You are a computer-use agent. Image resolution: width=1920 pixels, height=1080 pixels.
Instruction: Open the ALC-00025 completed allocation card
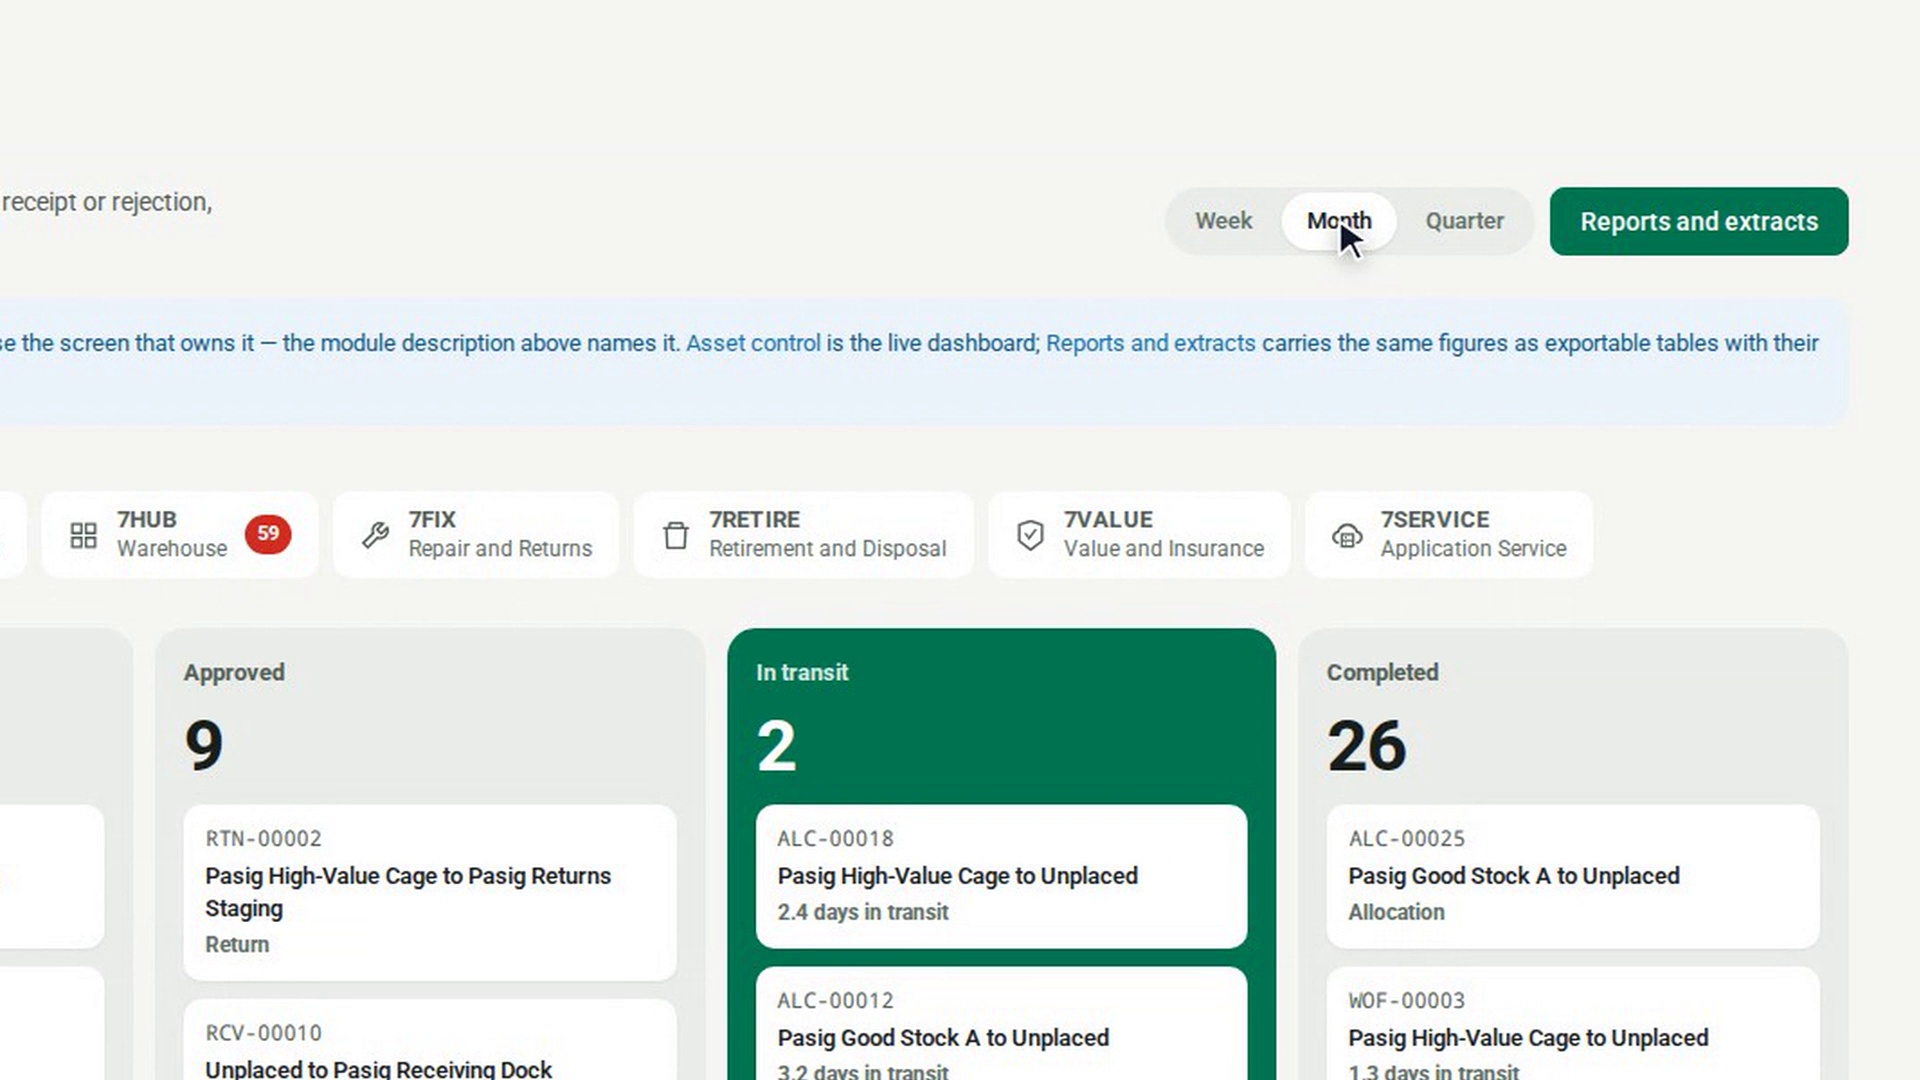click(1573, 876)
